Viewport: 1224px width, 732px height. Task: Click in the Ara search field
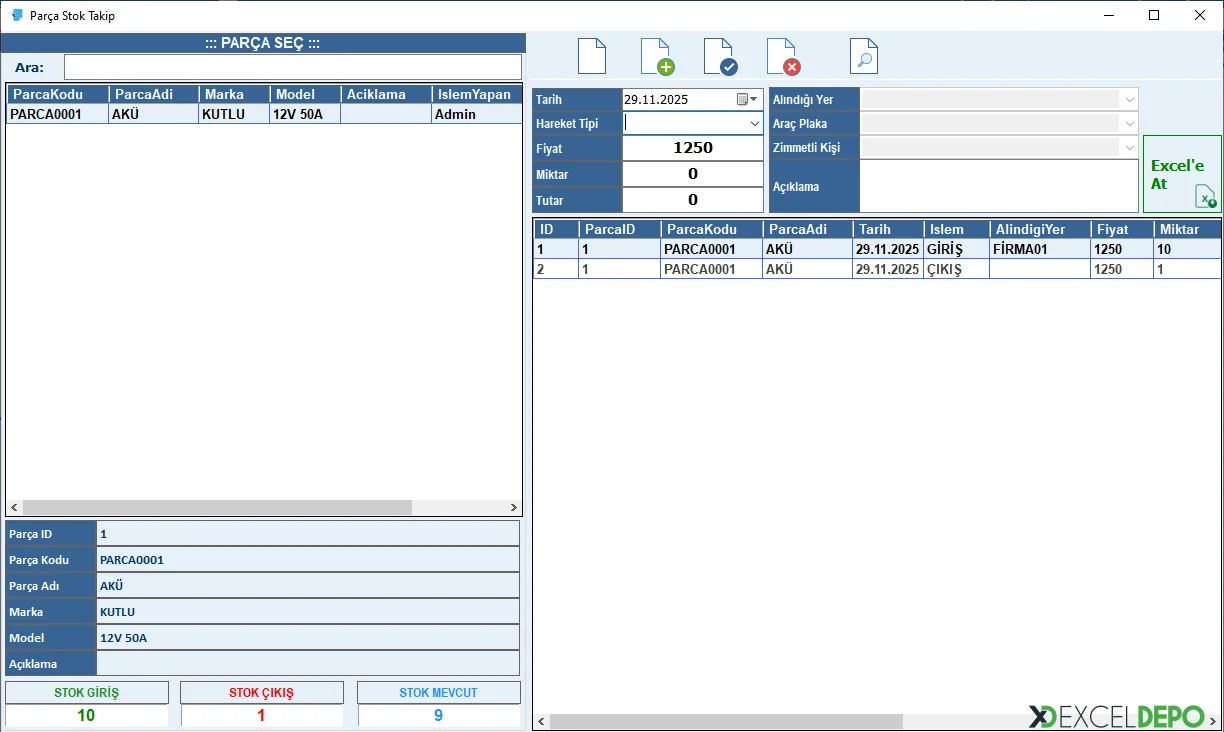click(292, 67)
